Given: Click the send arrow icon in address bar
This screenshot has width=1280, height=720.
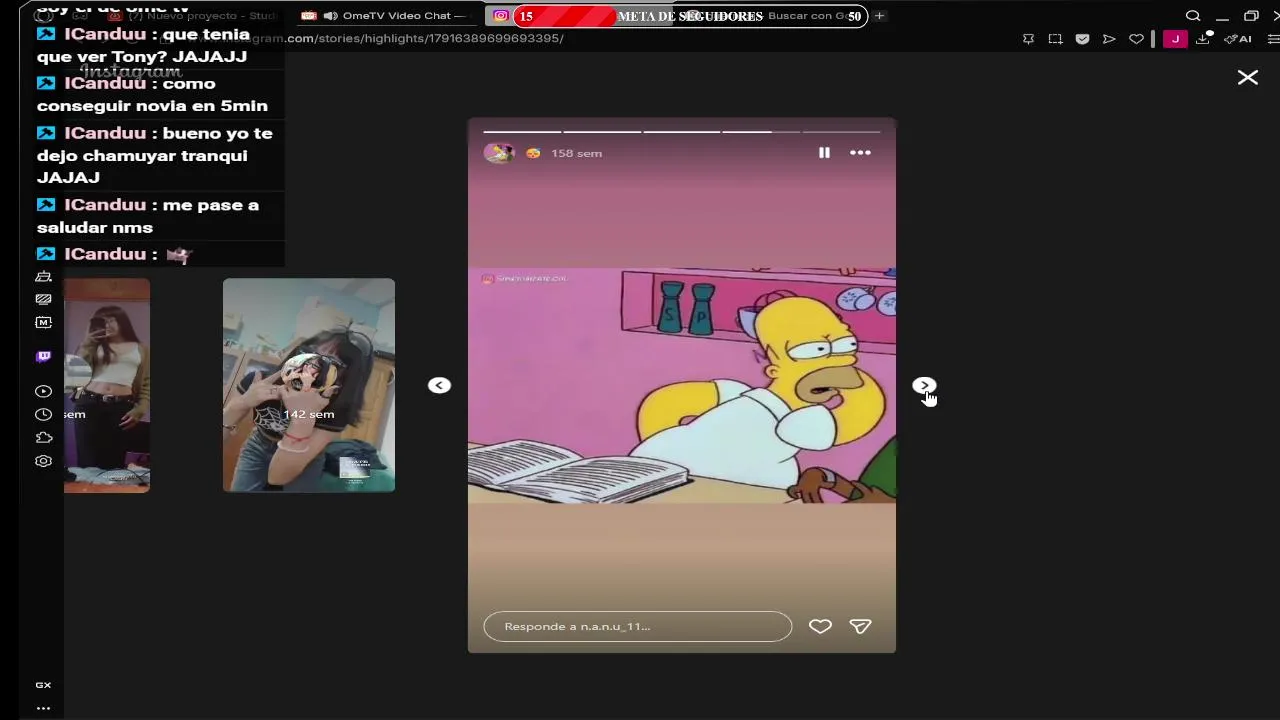Looking at the screenshot, I should coord(1109,39).
